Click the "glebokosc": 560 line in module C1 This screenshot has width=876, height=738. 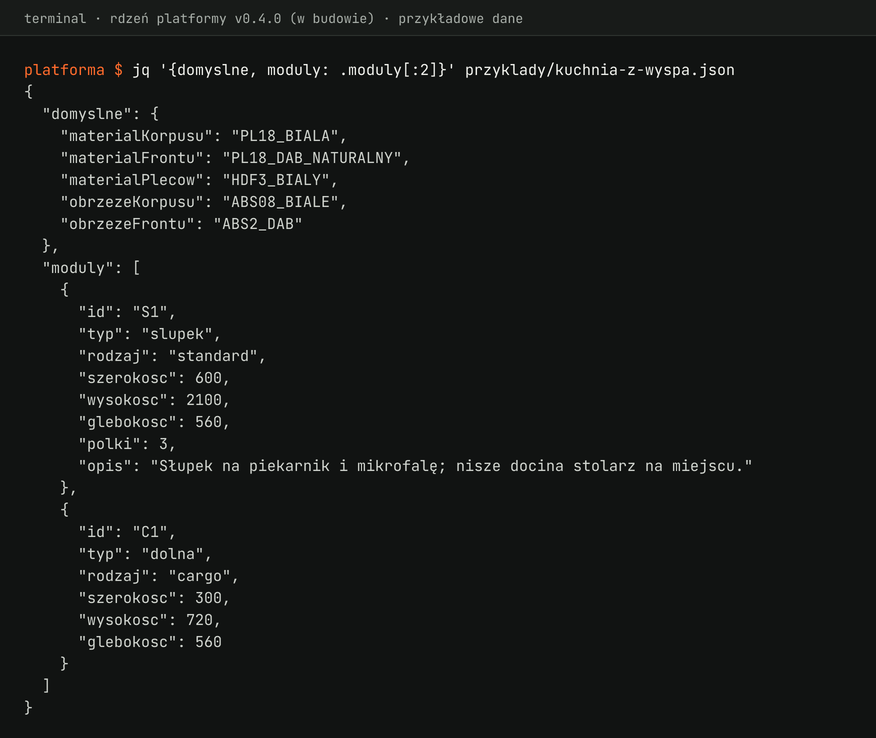pos(150,642)
